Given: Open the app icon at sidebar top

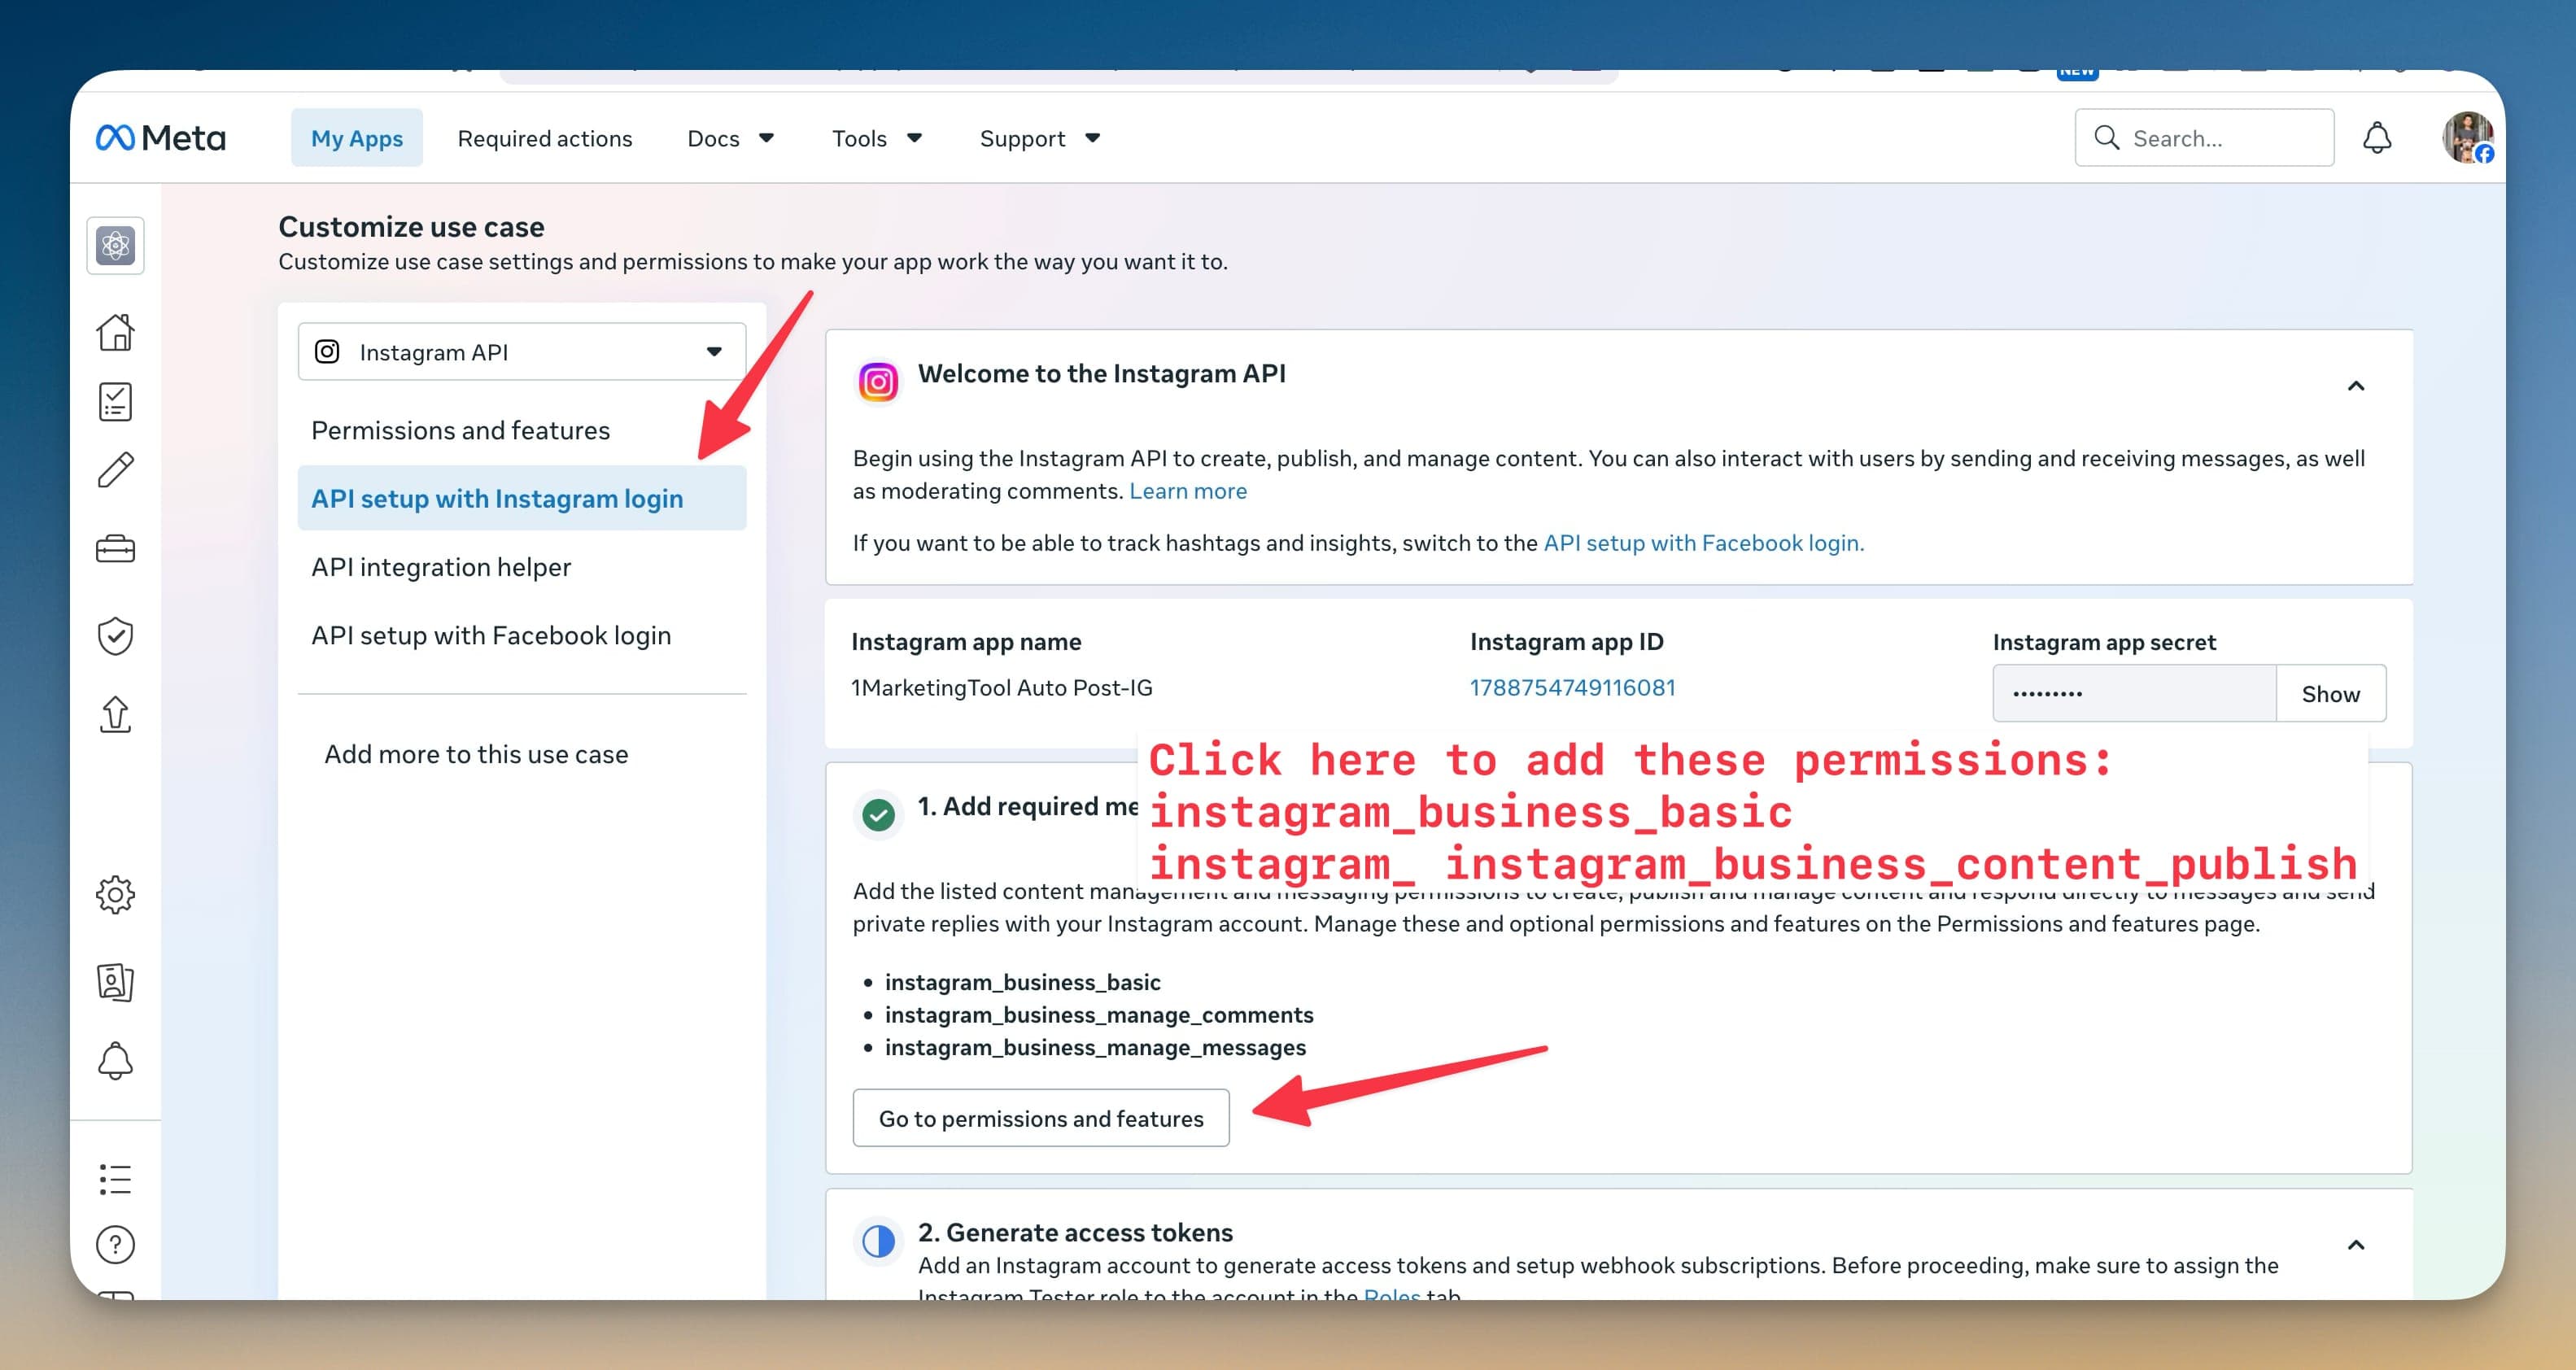Looking at the screenshot, I should [x=116, y=245].
